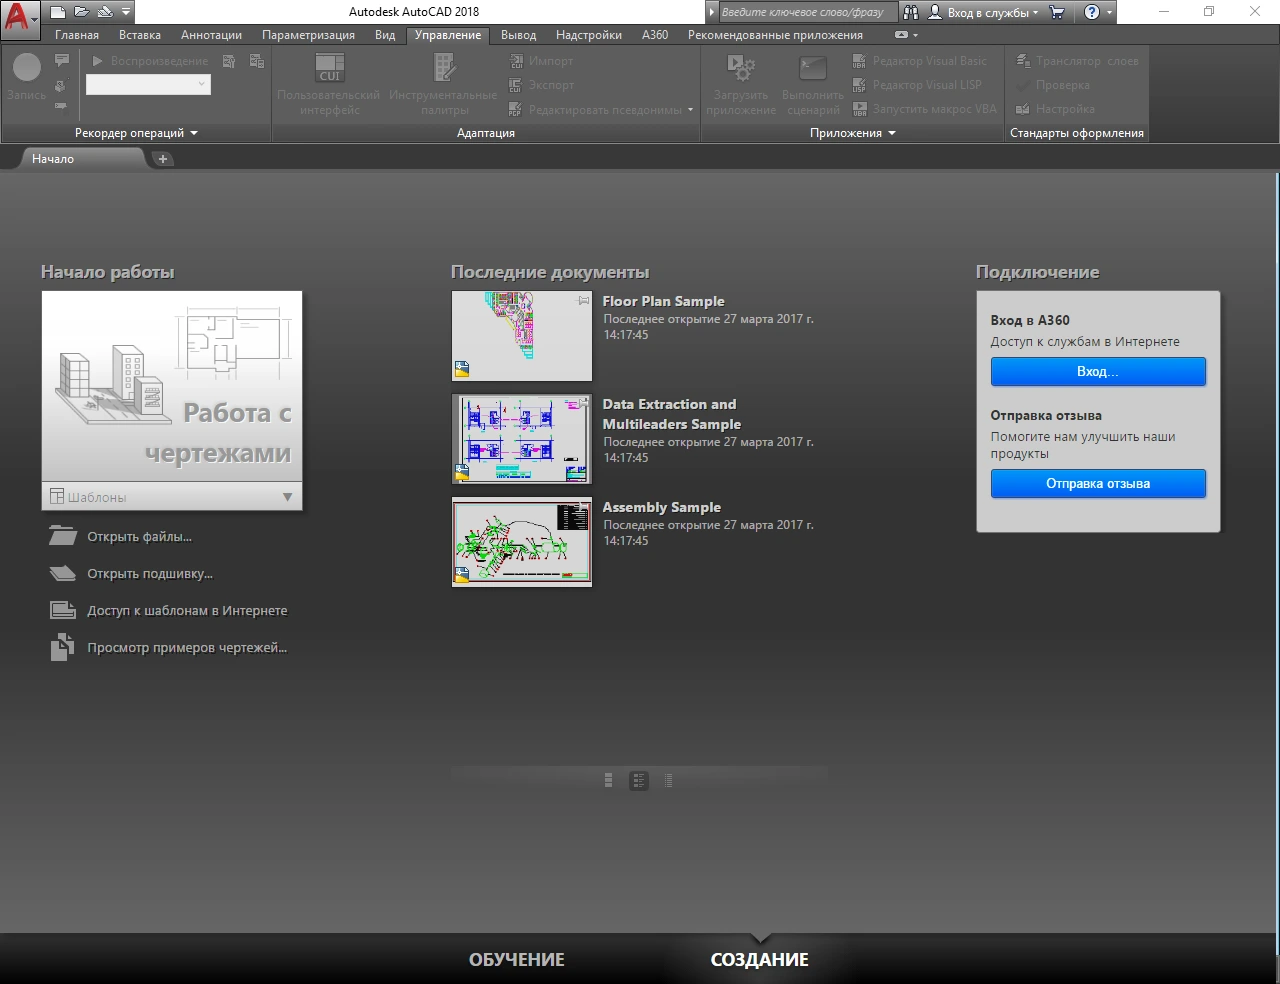Screen dimensions: 1280x984
Task: Click the Проверка standards button
Action: point(1053,85)
